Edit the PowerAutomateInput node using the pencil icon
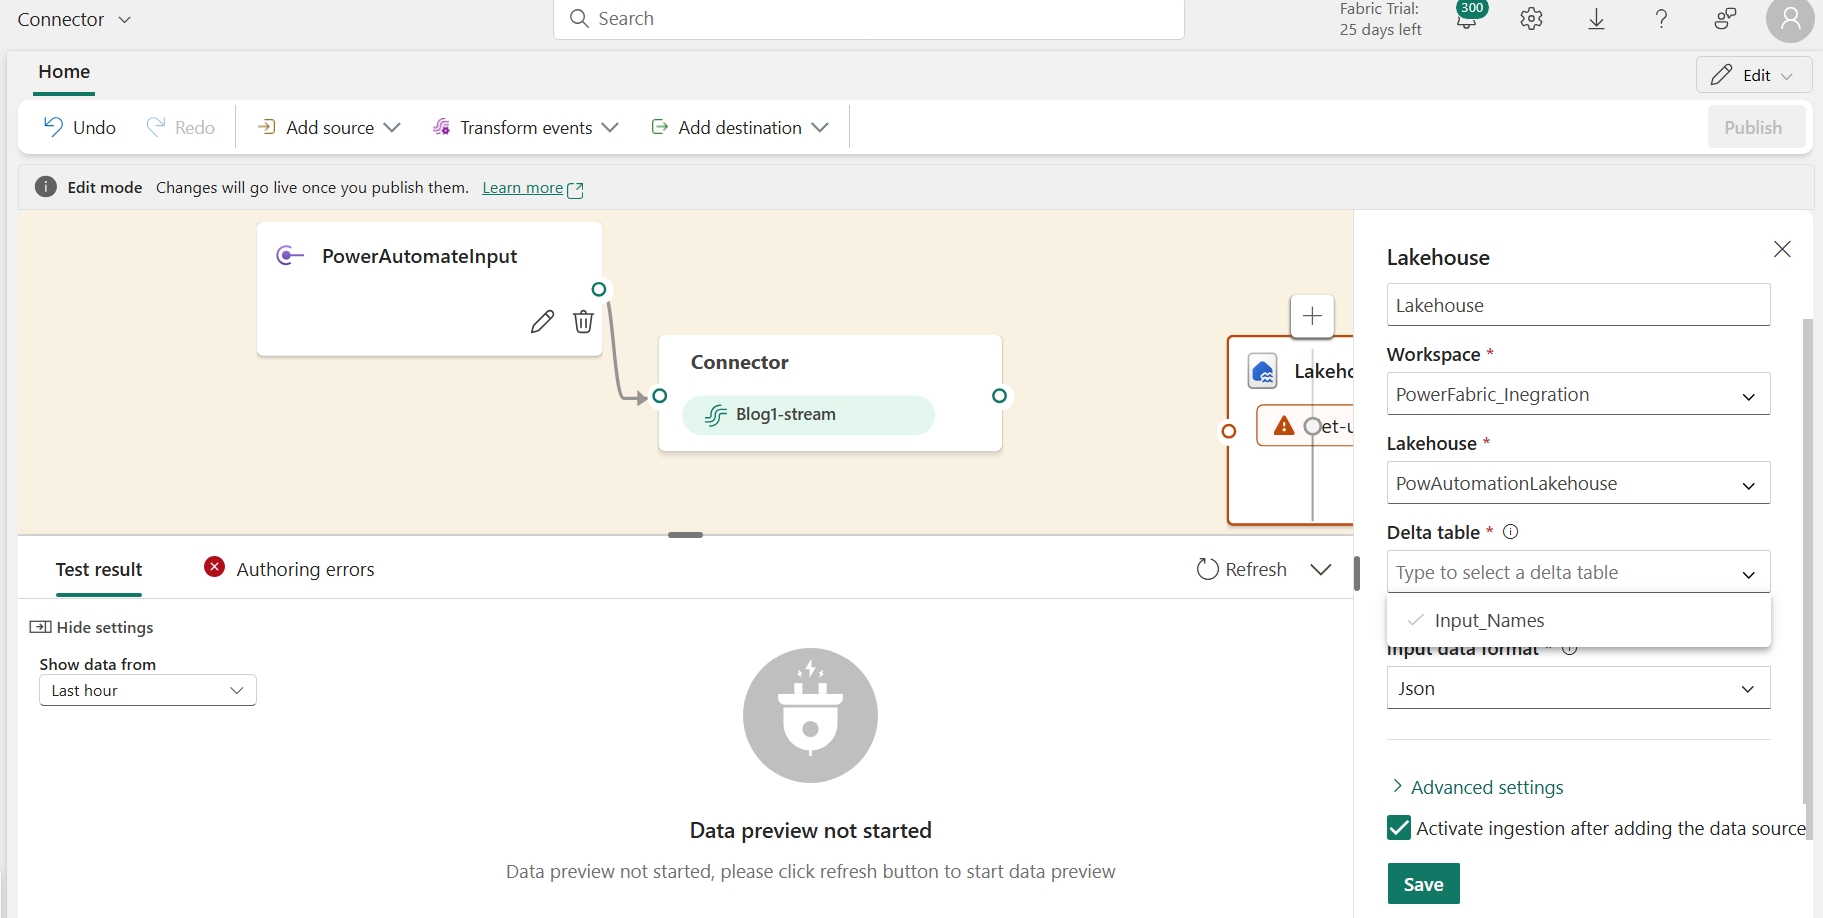 point(543,321)
